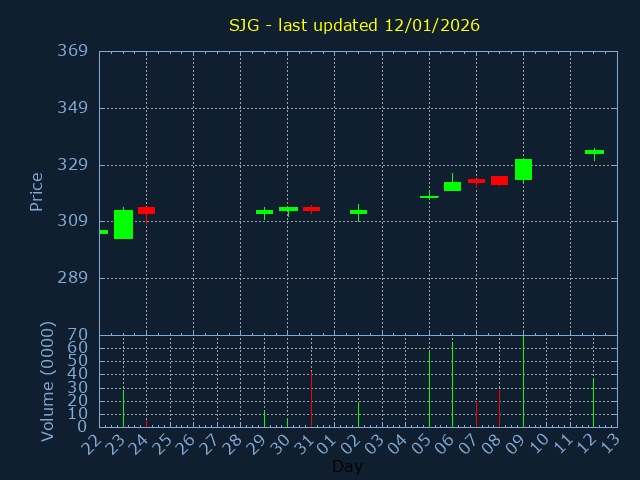Click the green candlestick on day 29
Screen dimensions: 640x480
tap(264, 212)
